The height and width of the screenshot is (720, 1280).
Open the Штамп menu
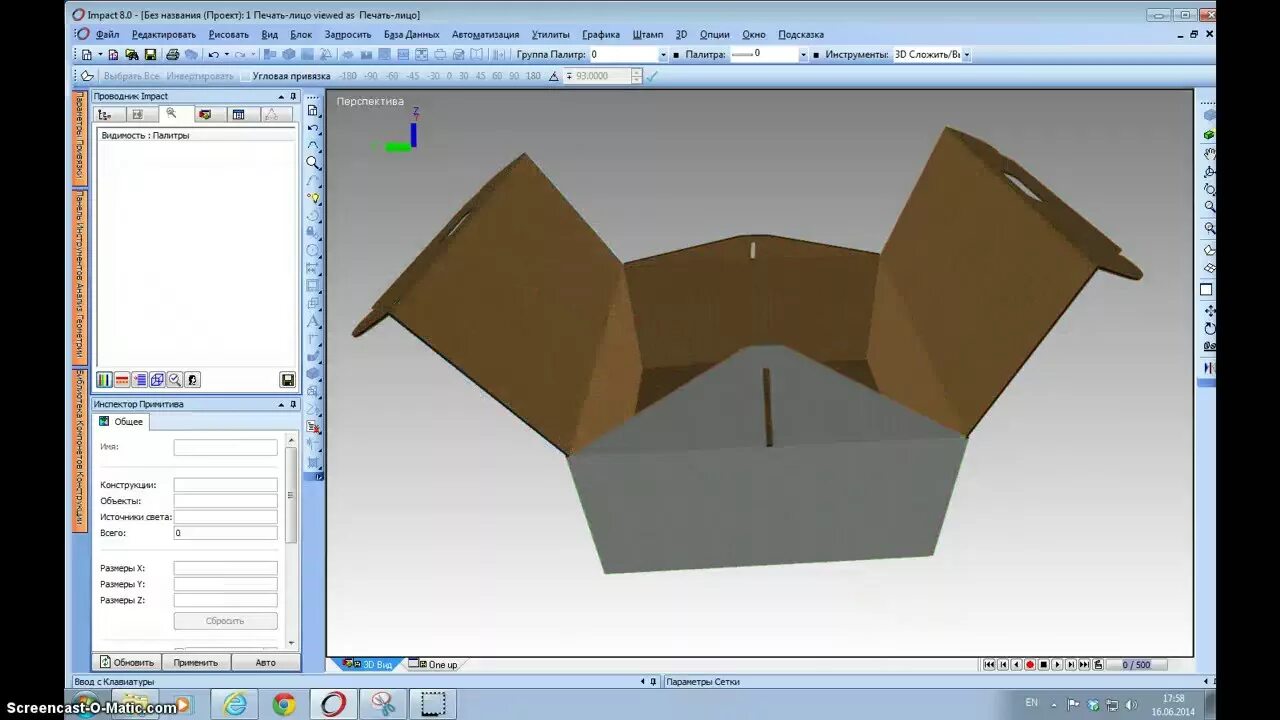click(x=648, y=34)
